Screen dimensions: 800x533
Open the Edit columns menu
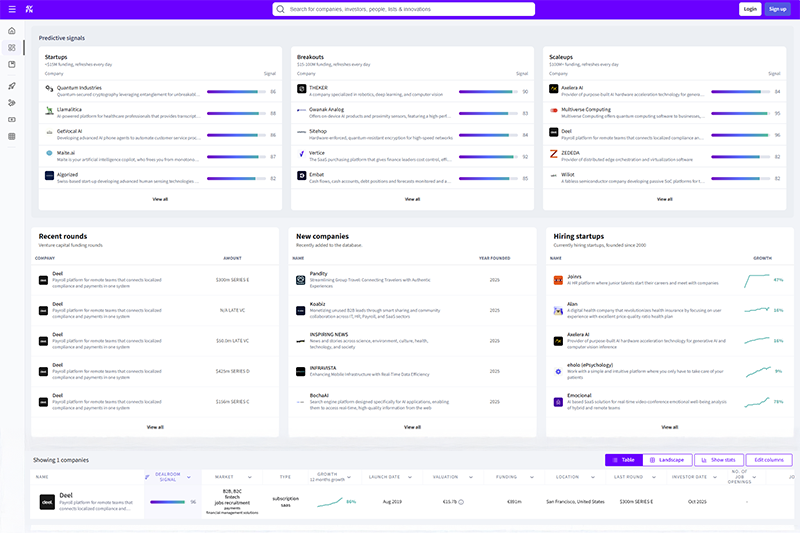(769, 460)
